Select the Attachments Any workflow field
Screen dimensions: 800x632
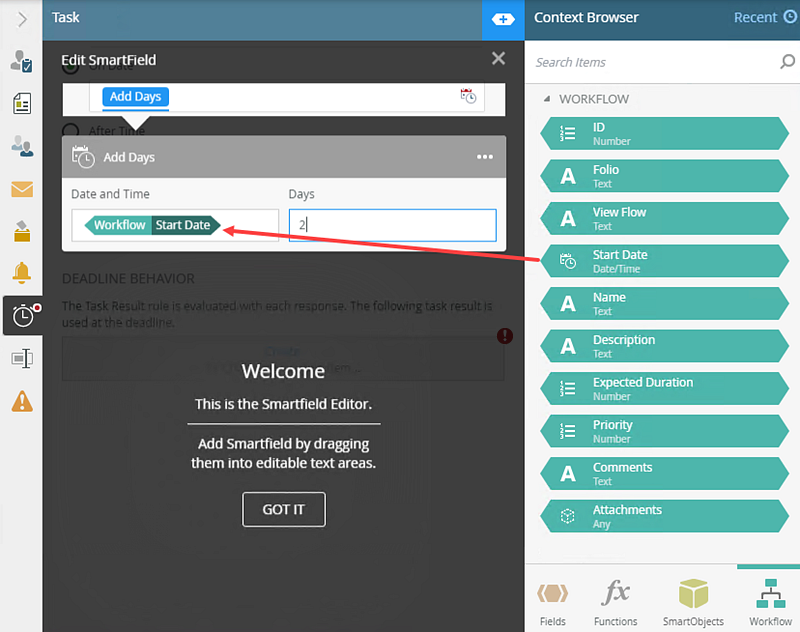coord(665,516)
